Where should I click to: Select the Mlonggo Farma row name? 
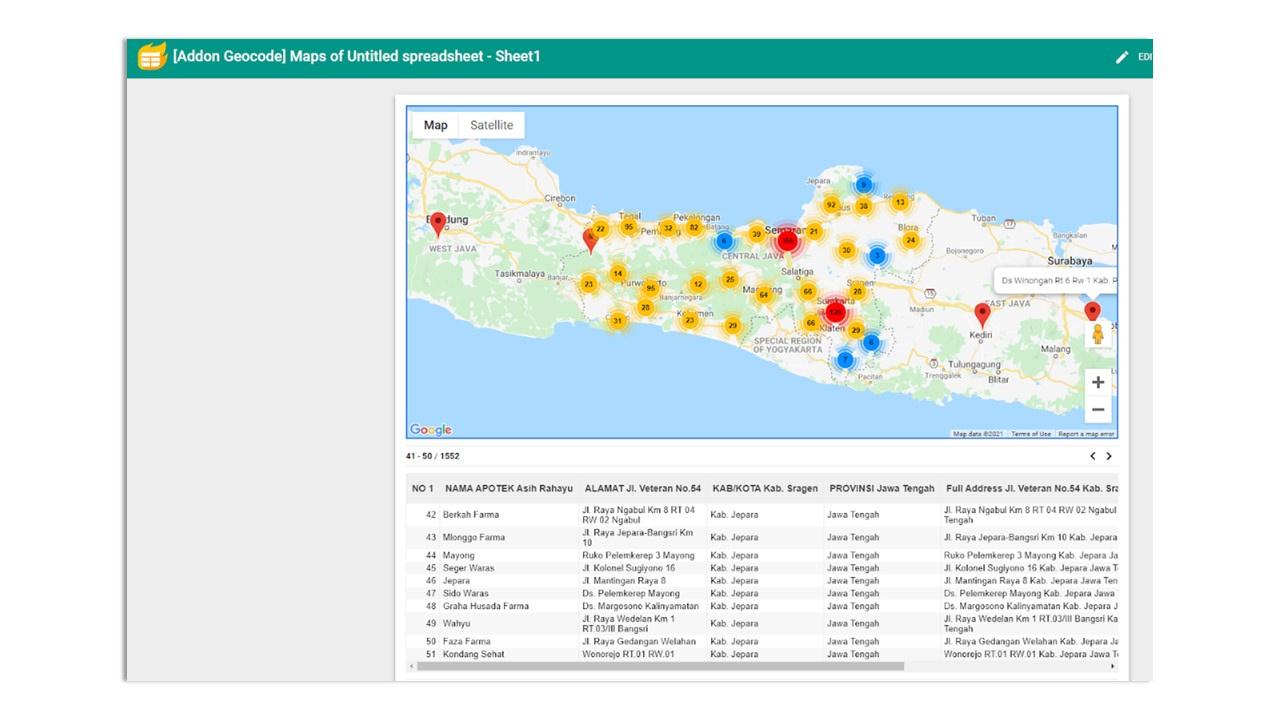[474, 538]
